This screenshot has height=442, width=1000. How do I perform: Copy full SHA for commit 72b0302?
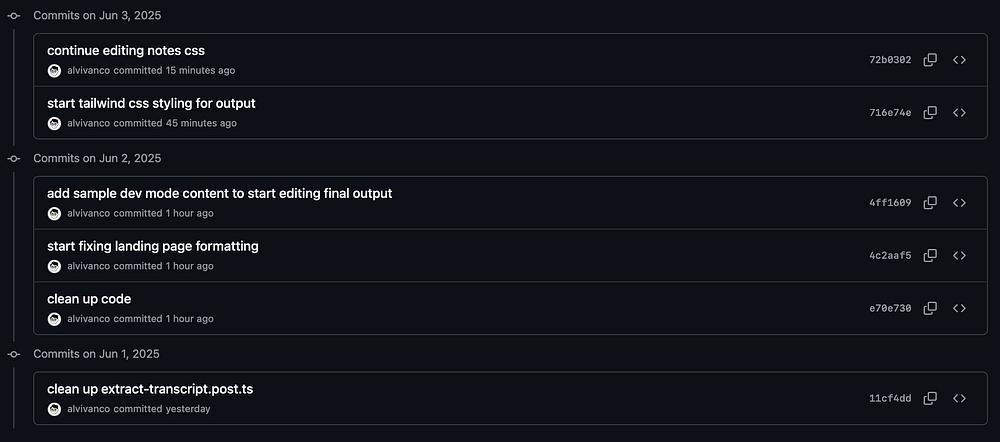point(930,60)
